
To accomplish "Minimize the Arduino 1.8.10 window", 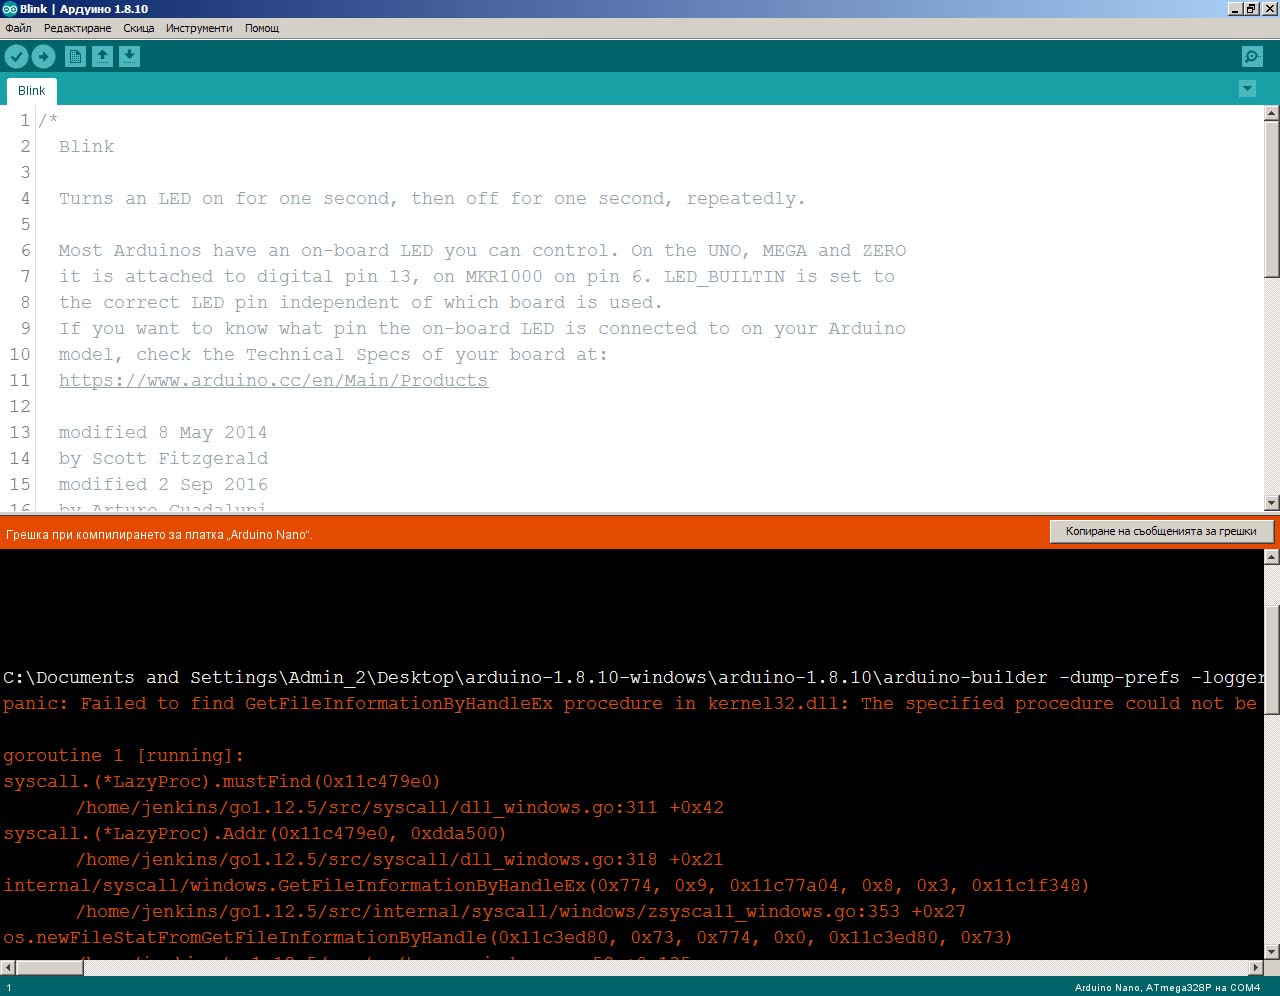I will pyautogui.click(x=1235, y=8).
